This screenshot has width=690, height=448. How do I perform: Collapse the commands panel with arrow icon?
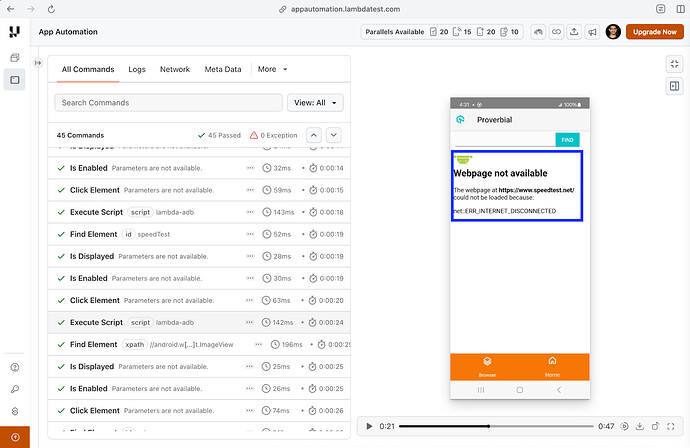pyautogui.click(x=37, y=63)
